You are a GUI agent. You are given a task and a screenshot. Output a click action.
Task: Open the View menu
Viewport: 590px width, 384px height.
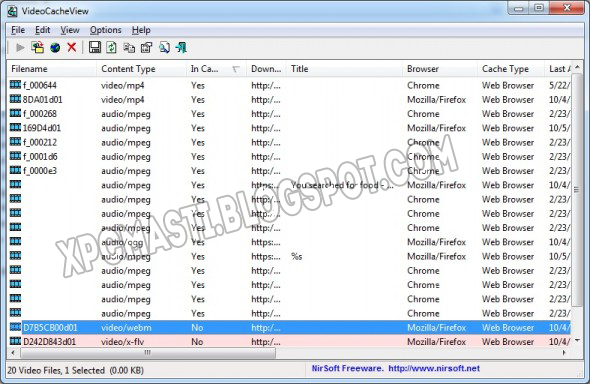click(70, 30)
